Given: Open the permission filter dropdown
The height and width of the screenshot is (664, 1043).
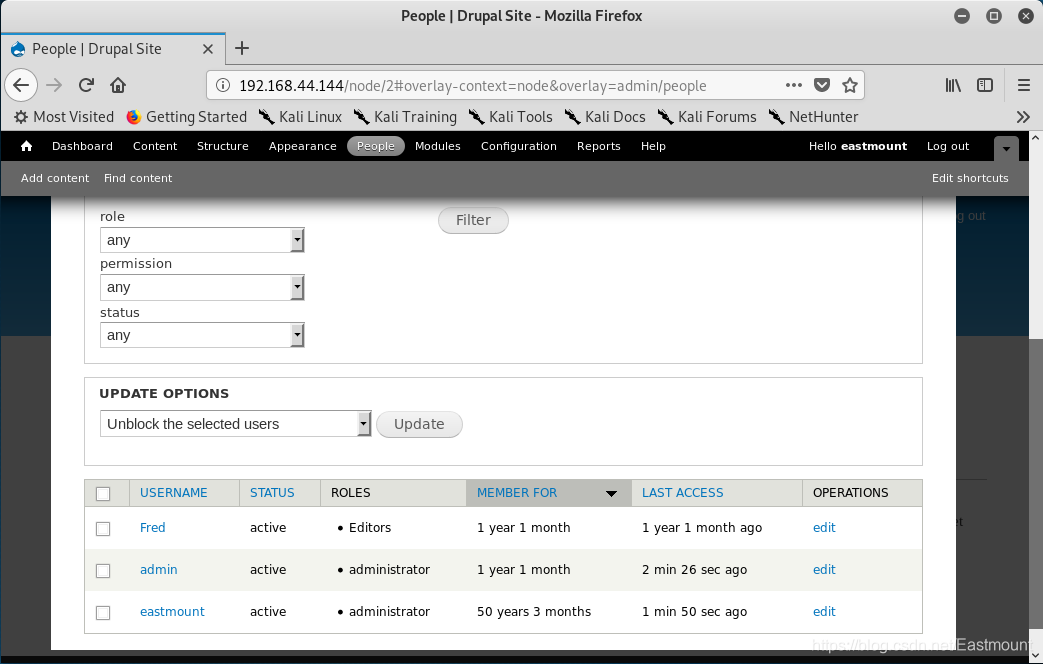Looking at the screenshot, I should coord(202,287).
